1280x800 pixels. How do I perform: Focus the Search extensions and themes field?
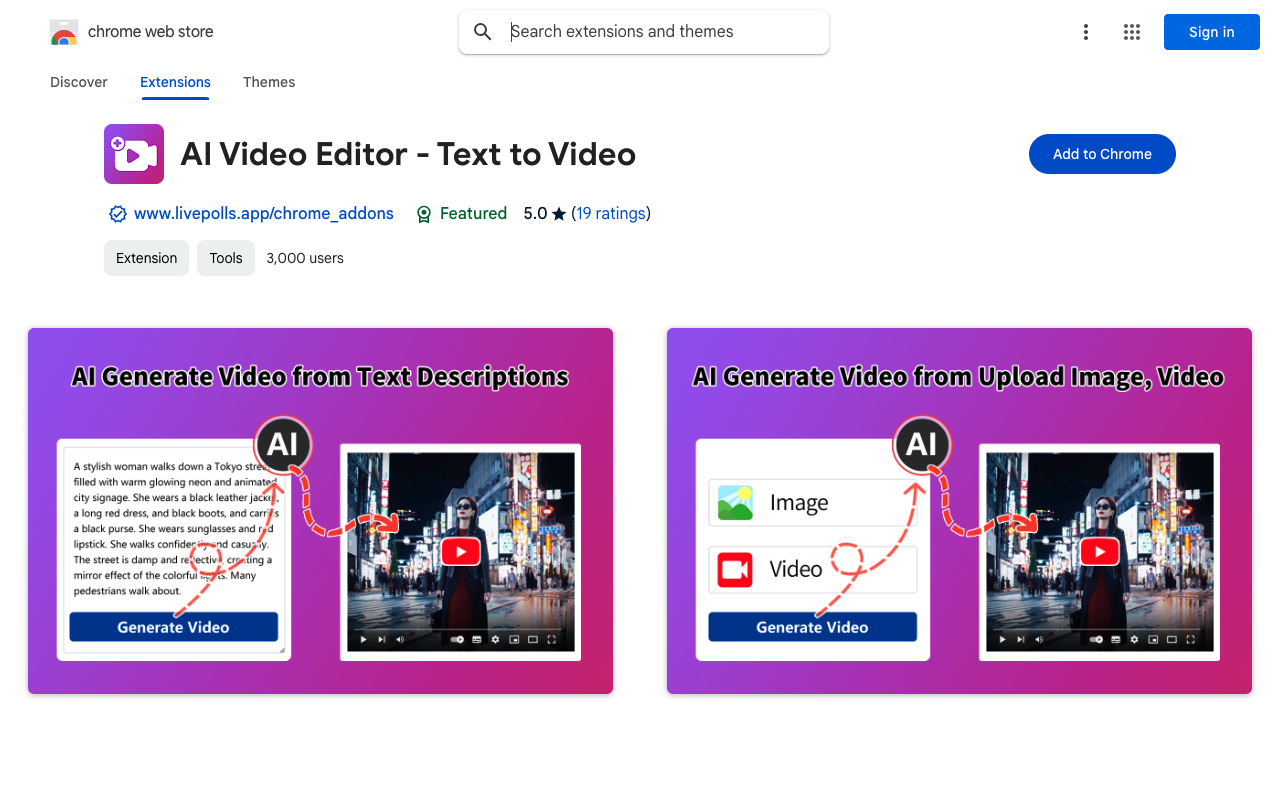[660, 32]
